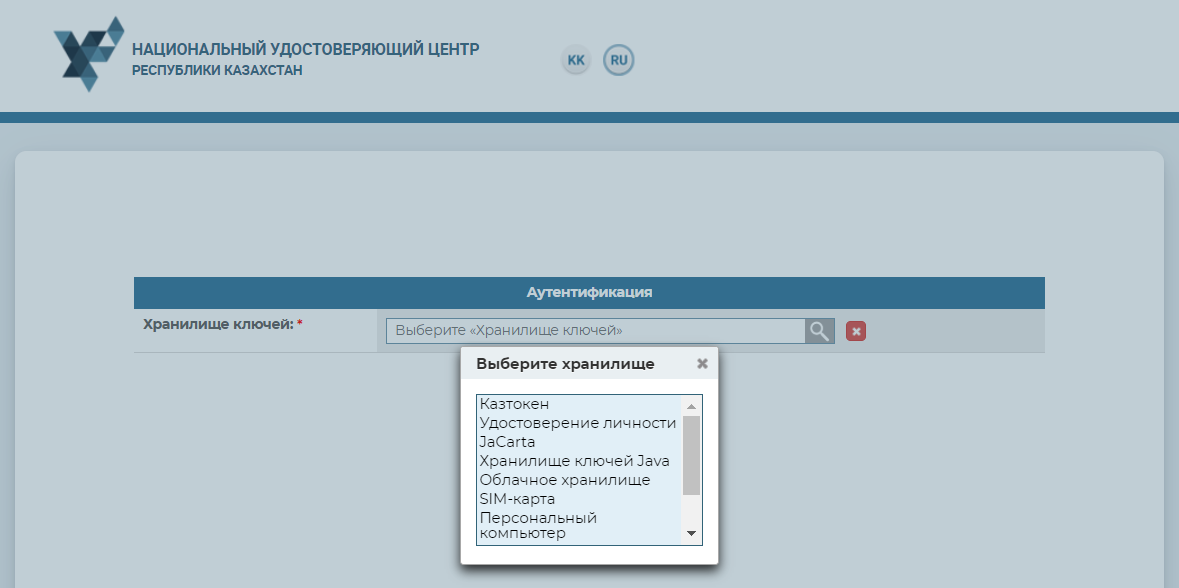Choose 'SIM-карта' from the list
This screenshot has width=1179, height=588.
(x=517, y=499)
